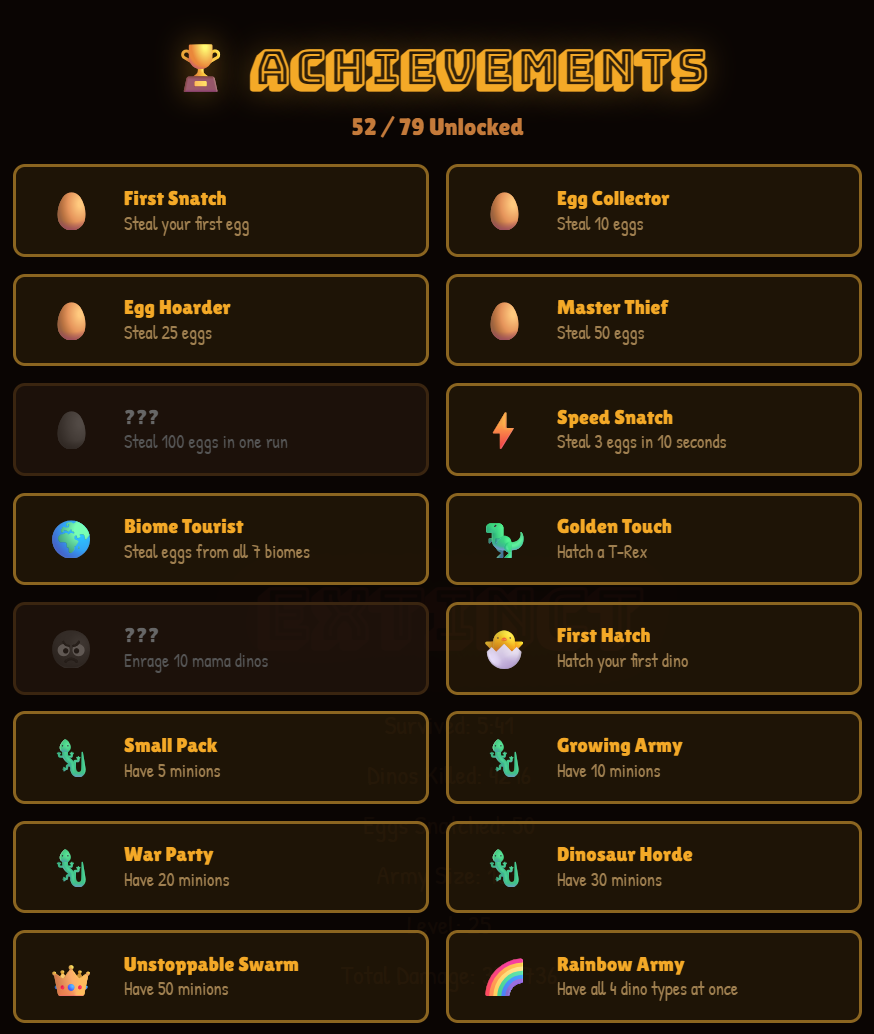Click the Dinosaur Horde achievement title

(x=624, y=854)
